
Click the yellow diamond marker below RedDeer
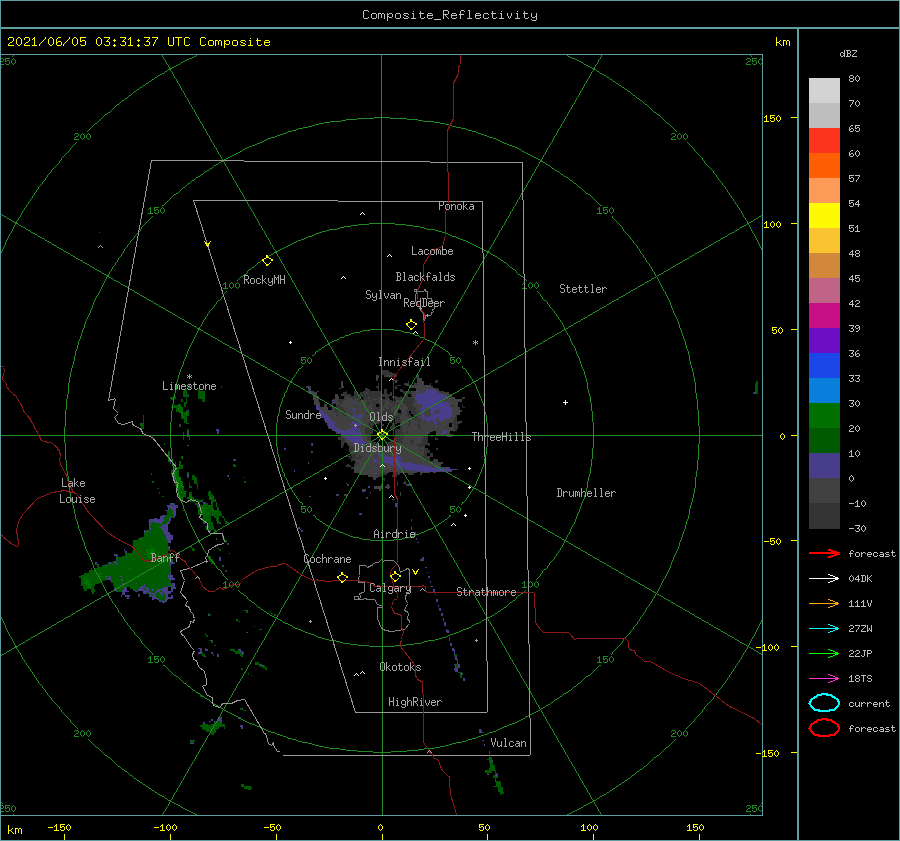coord(412,325)
